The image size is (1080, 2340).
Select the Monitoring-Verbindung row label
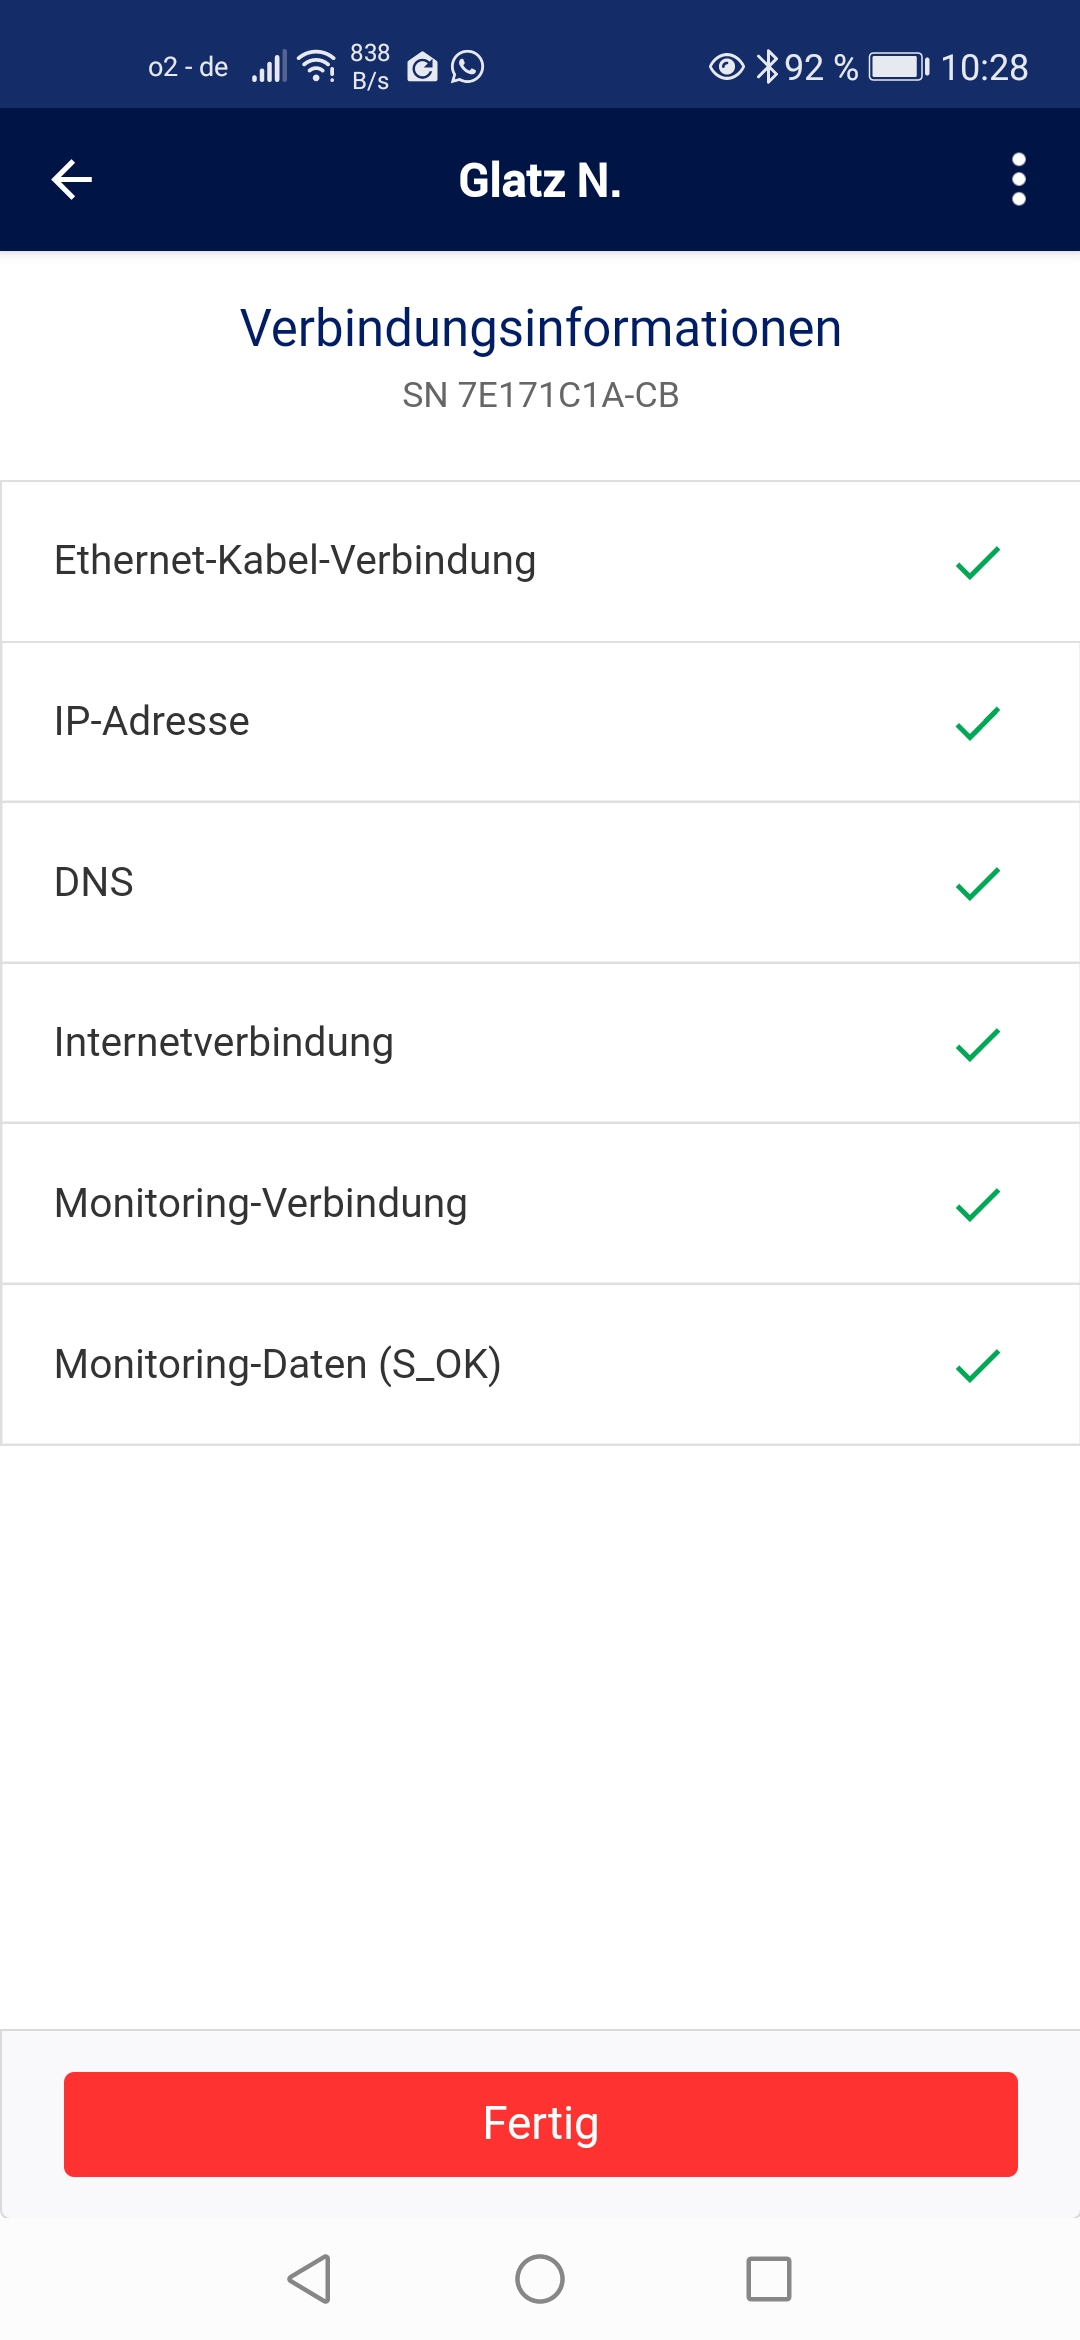click(261, 1204)
